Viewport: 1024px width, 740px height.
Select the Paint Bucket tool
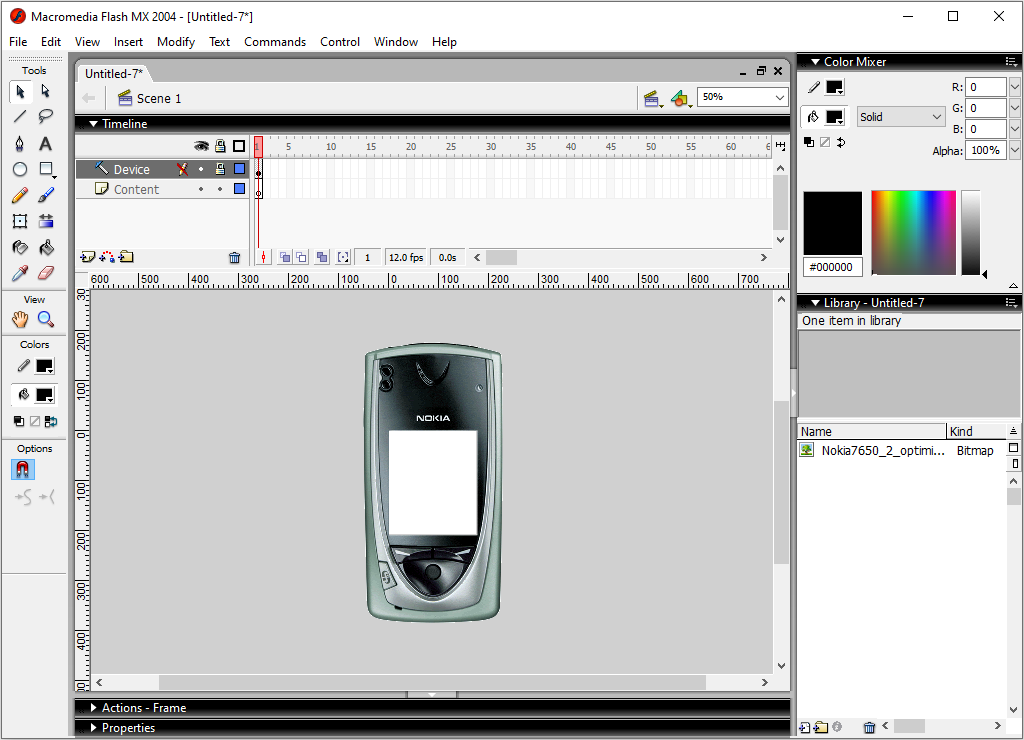(x=46, y=248)
